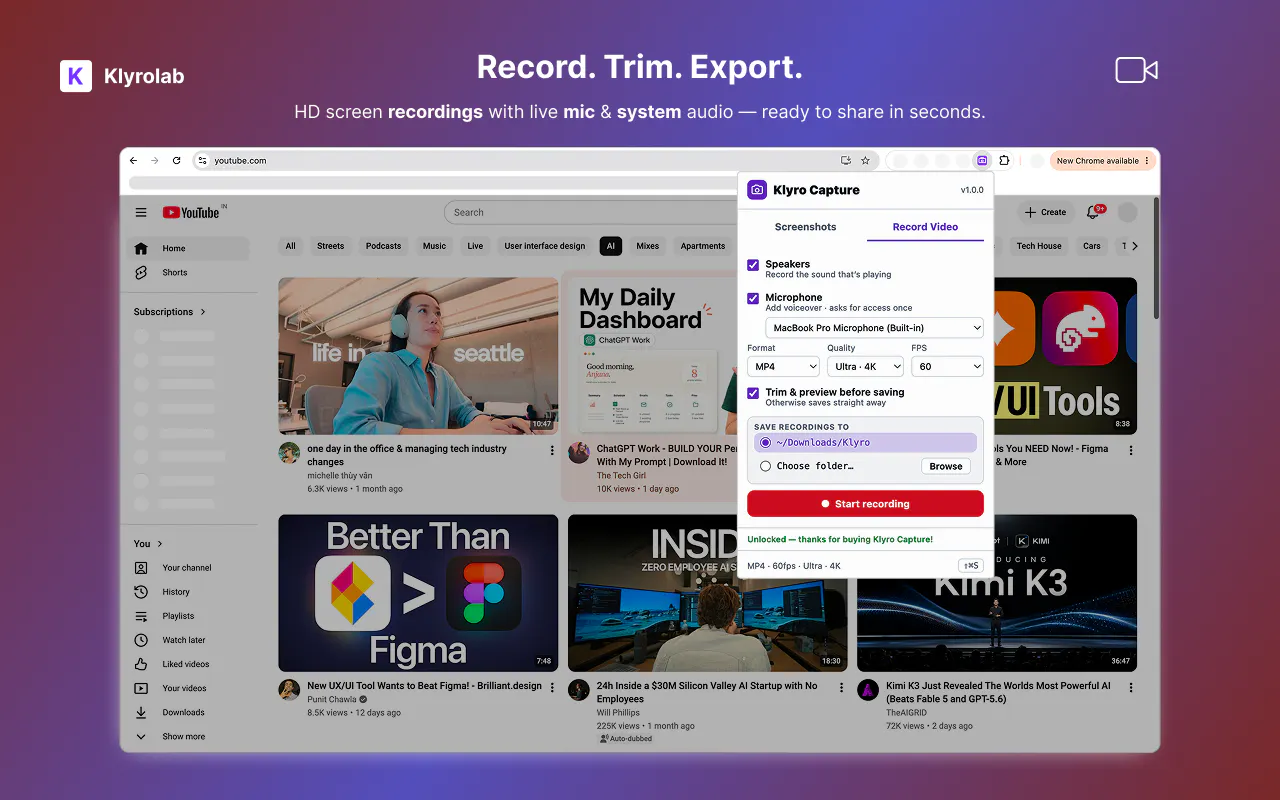
Task: Expand Show more in the sidebar
Action: point(185,736)
